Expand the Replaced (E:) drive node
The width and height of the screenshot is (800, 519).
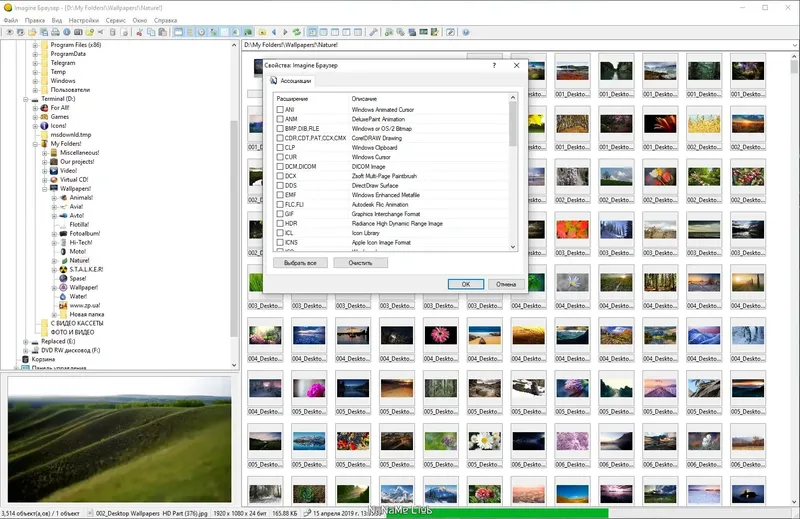click(25, 342)
